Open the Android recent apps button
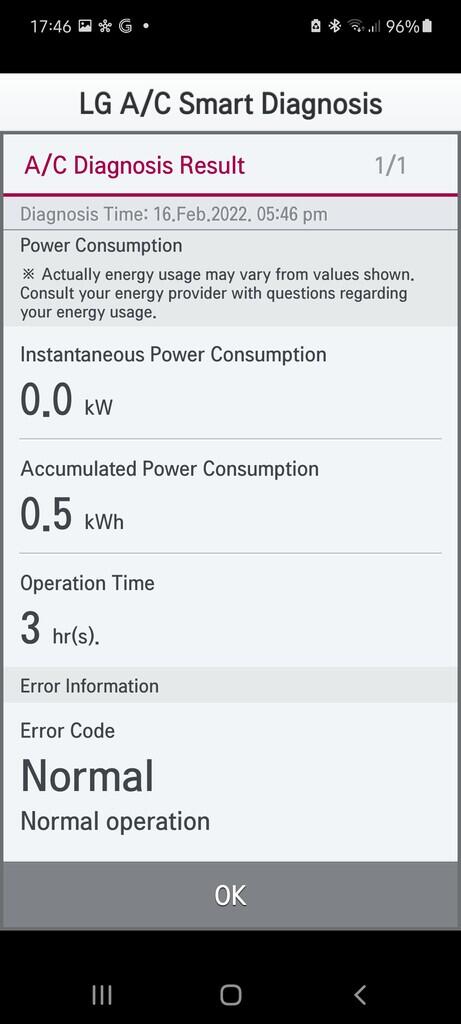461x1024 pixels. [x=102, y=995]
